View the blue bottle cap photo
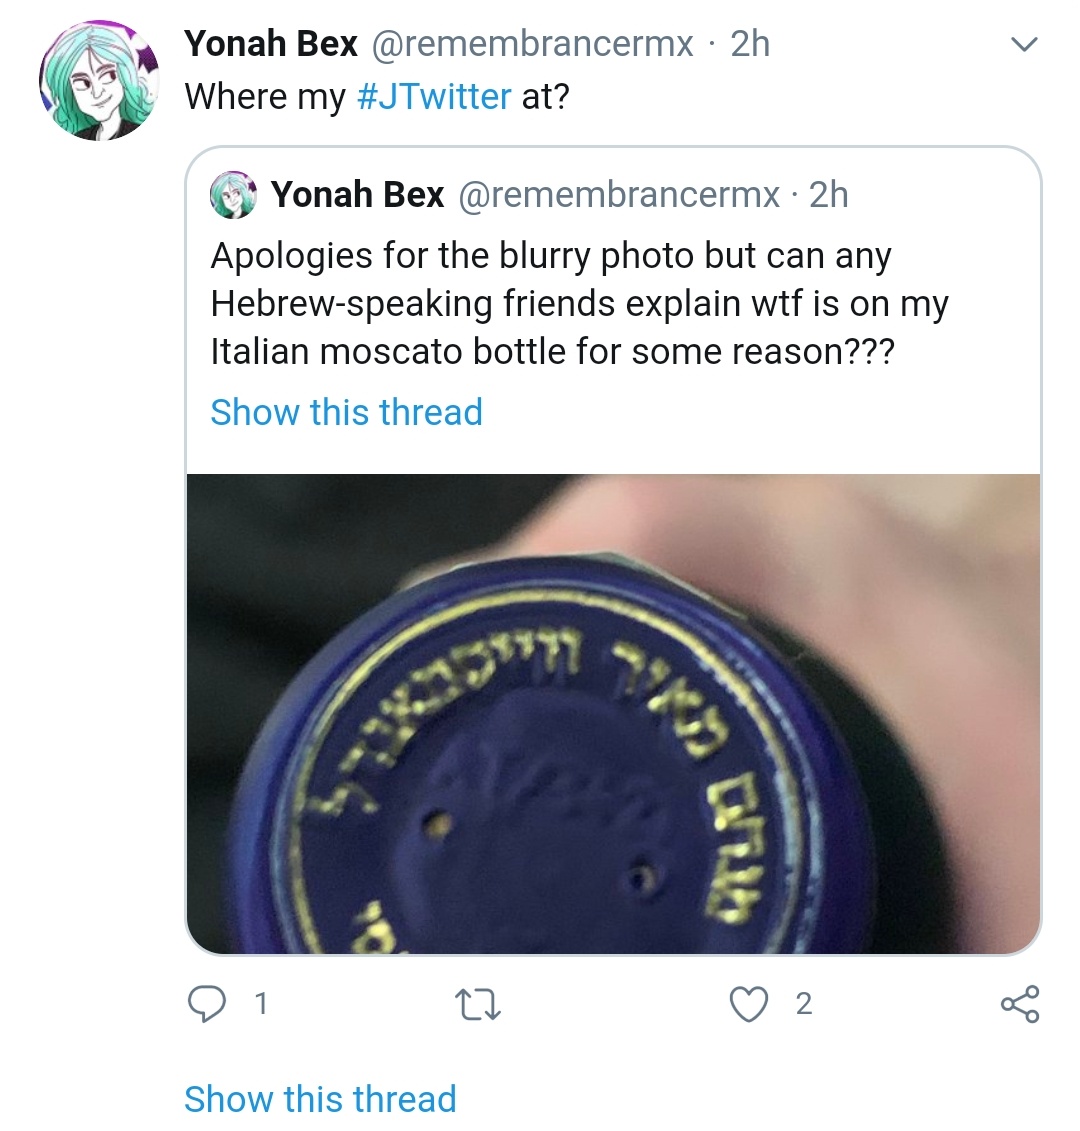The height and width of the screenshot is (1131, 1080). [613, 714]
